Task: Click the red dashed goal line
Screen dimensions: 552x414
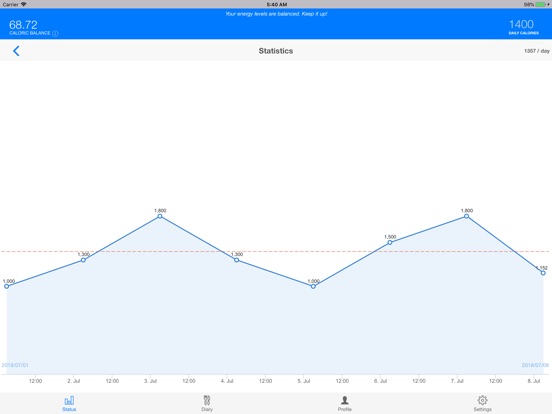Action: 275,251
